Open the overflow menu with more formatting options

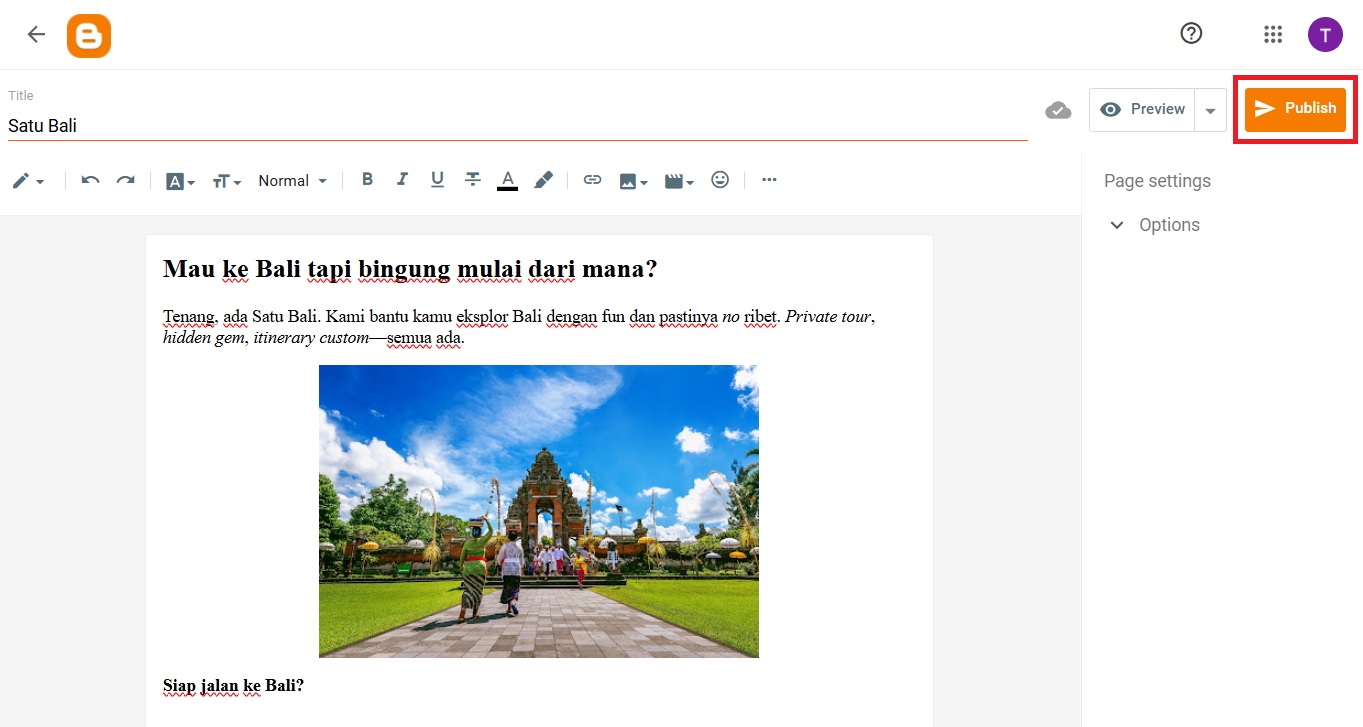pos(768,180)
